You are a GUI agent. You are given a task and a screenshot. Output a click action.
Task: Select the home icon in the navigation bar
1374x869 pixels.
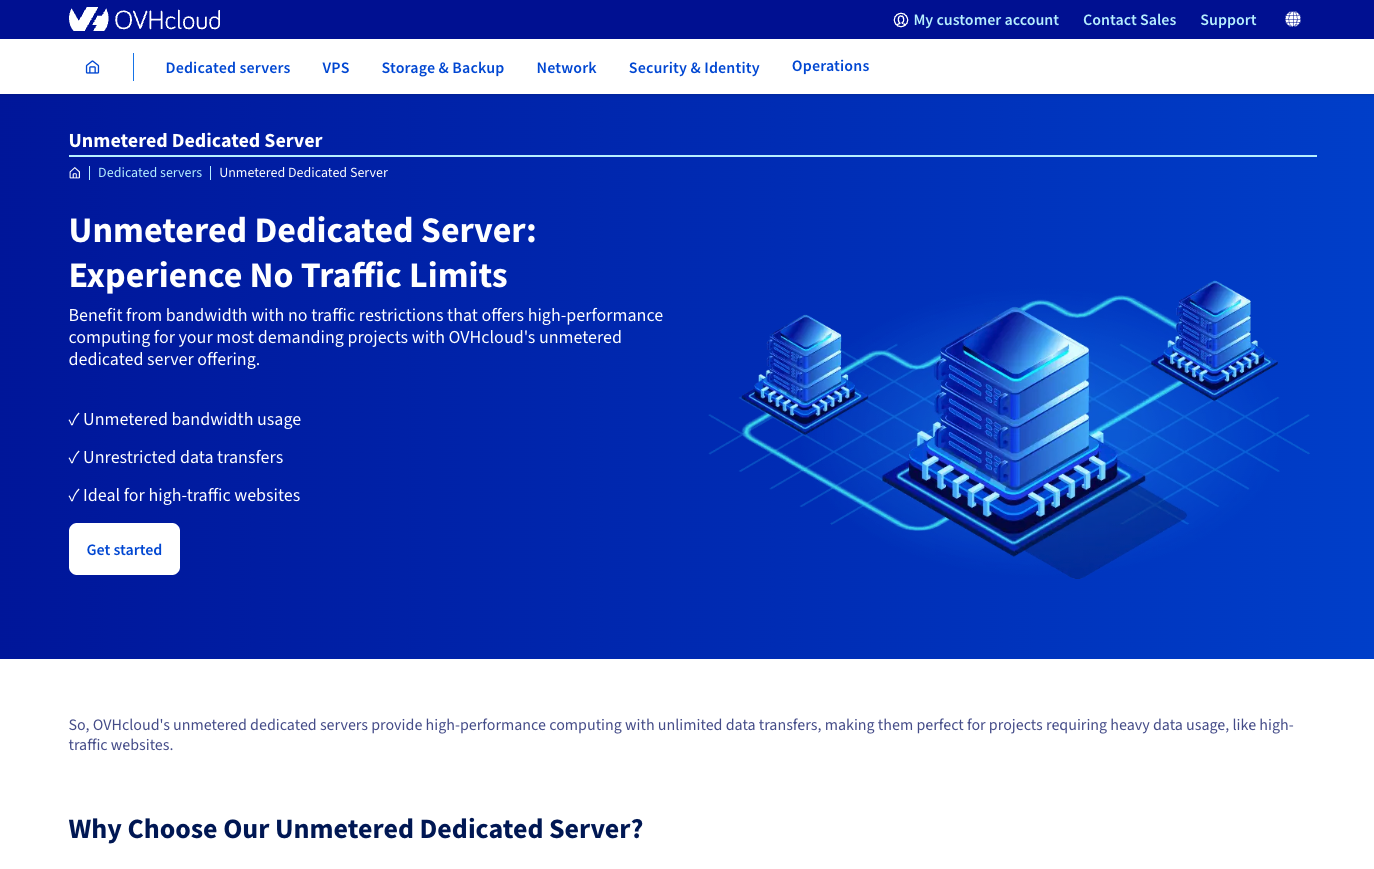click(92, 66)
